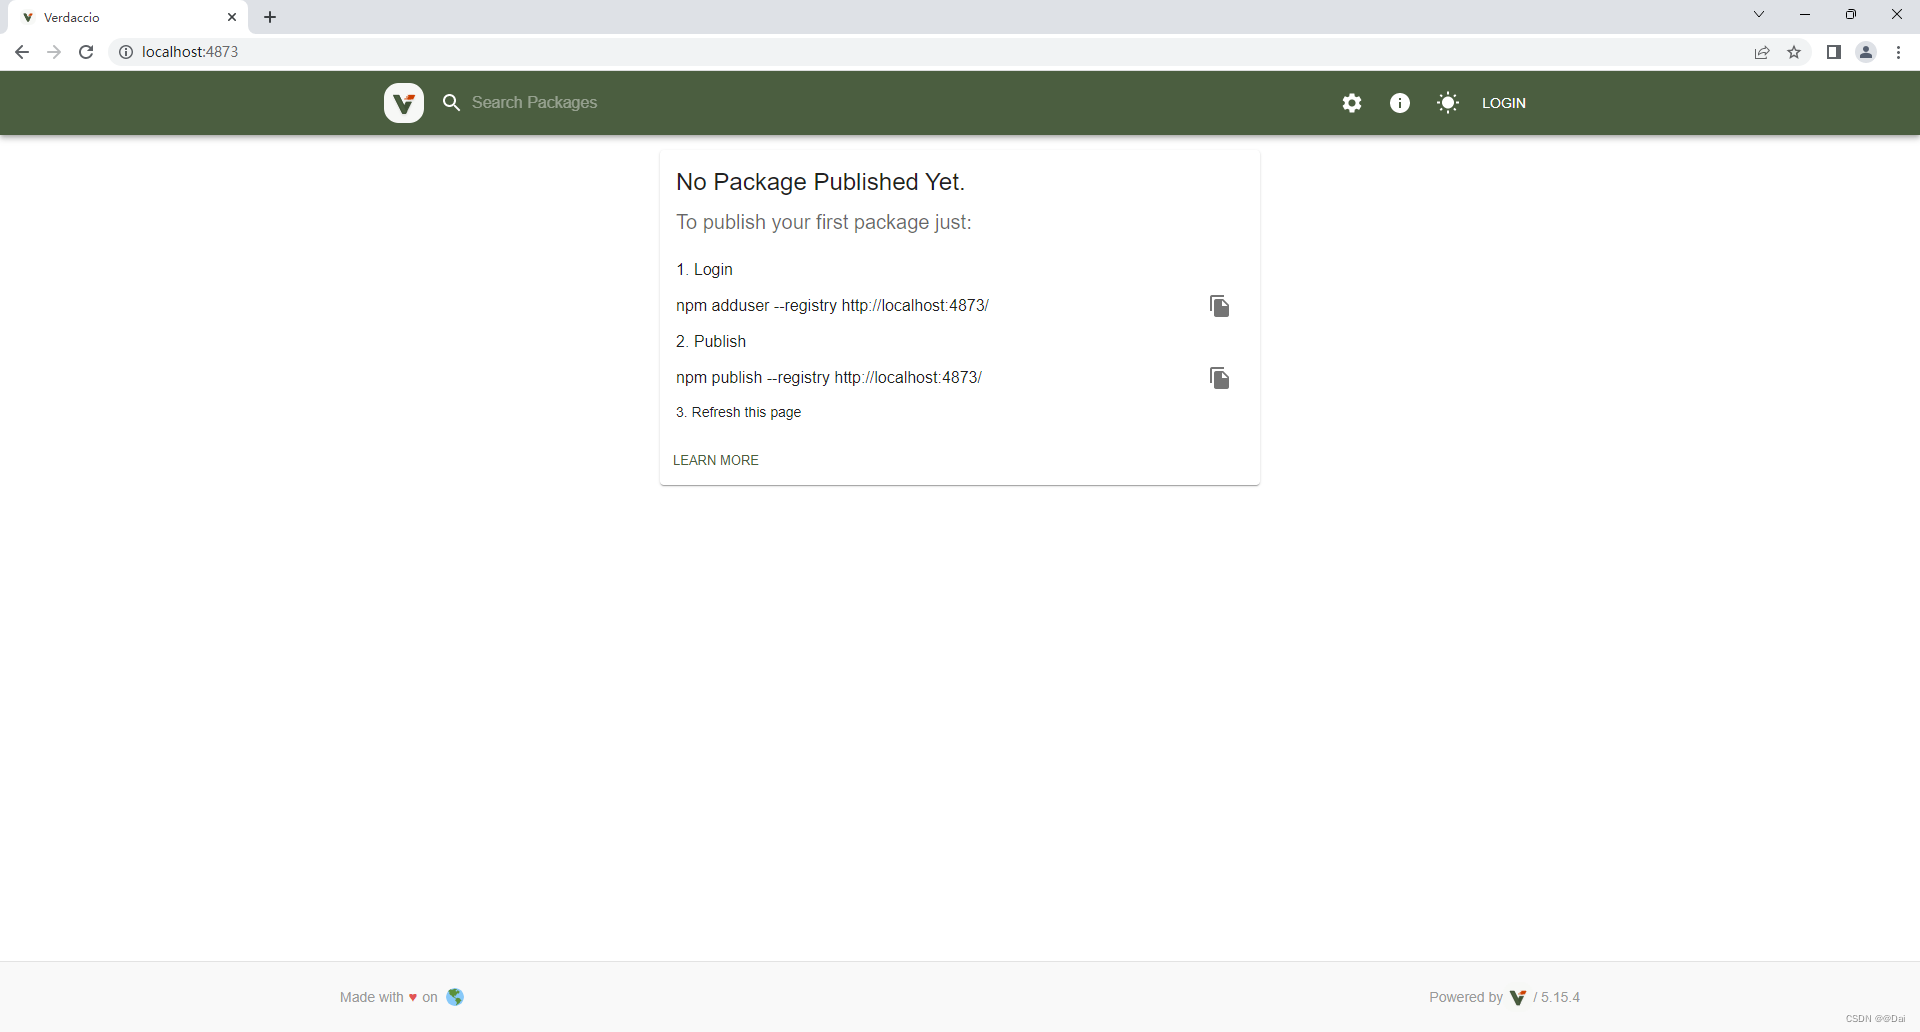Bookmark this page with star icon
The height and width of the screenshot is (1032, 1920).
[x=1794, y=52]
